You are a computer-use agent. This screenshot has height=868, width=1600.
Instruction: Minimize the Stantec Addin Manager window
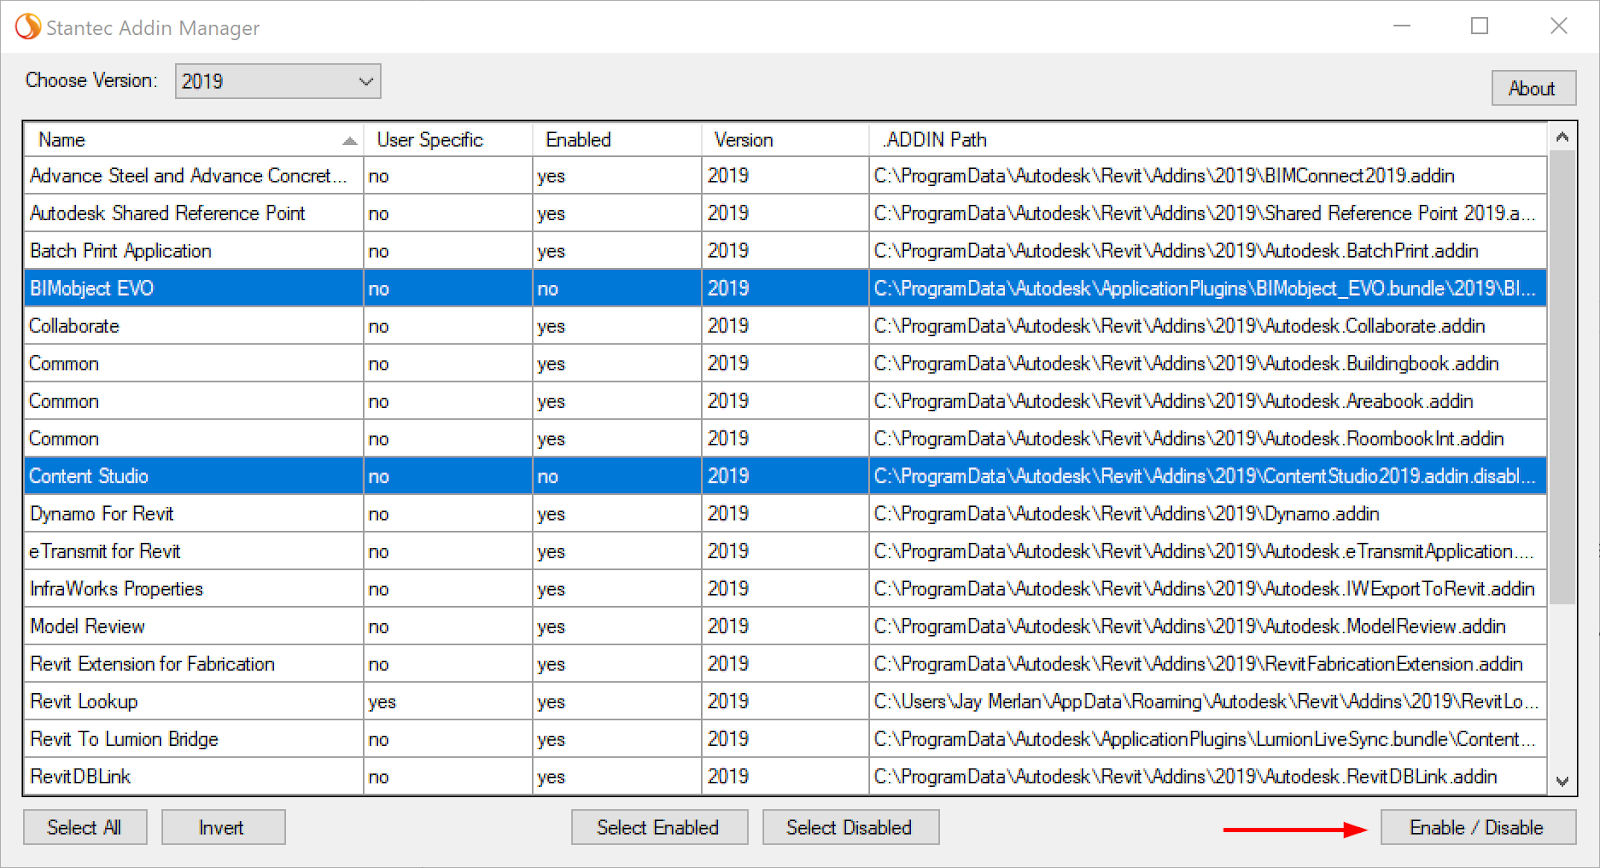[1402, 26]
